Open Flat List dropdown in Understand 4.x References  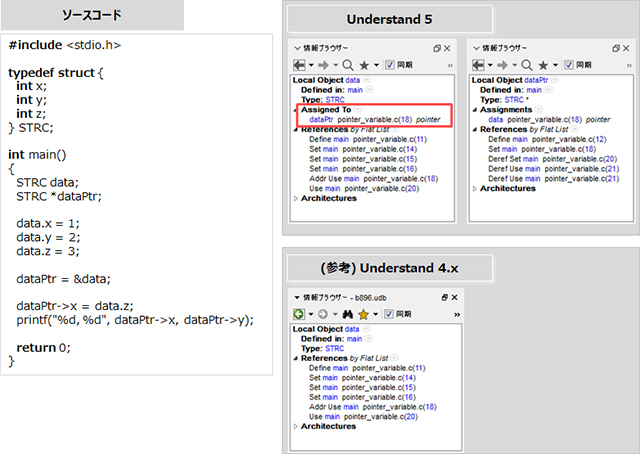point(394,358)
